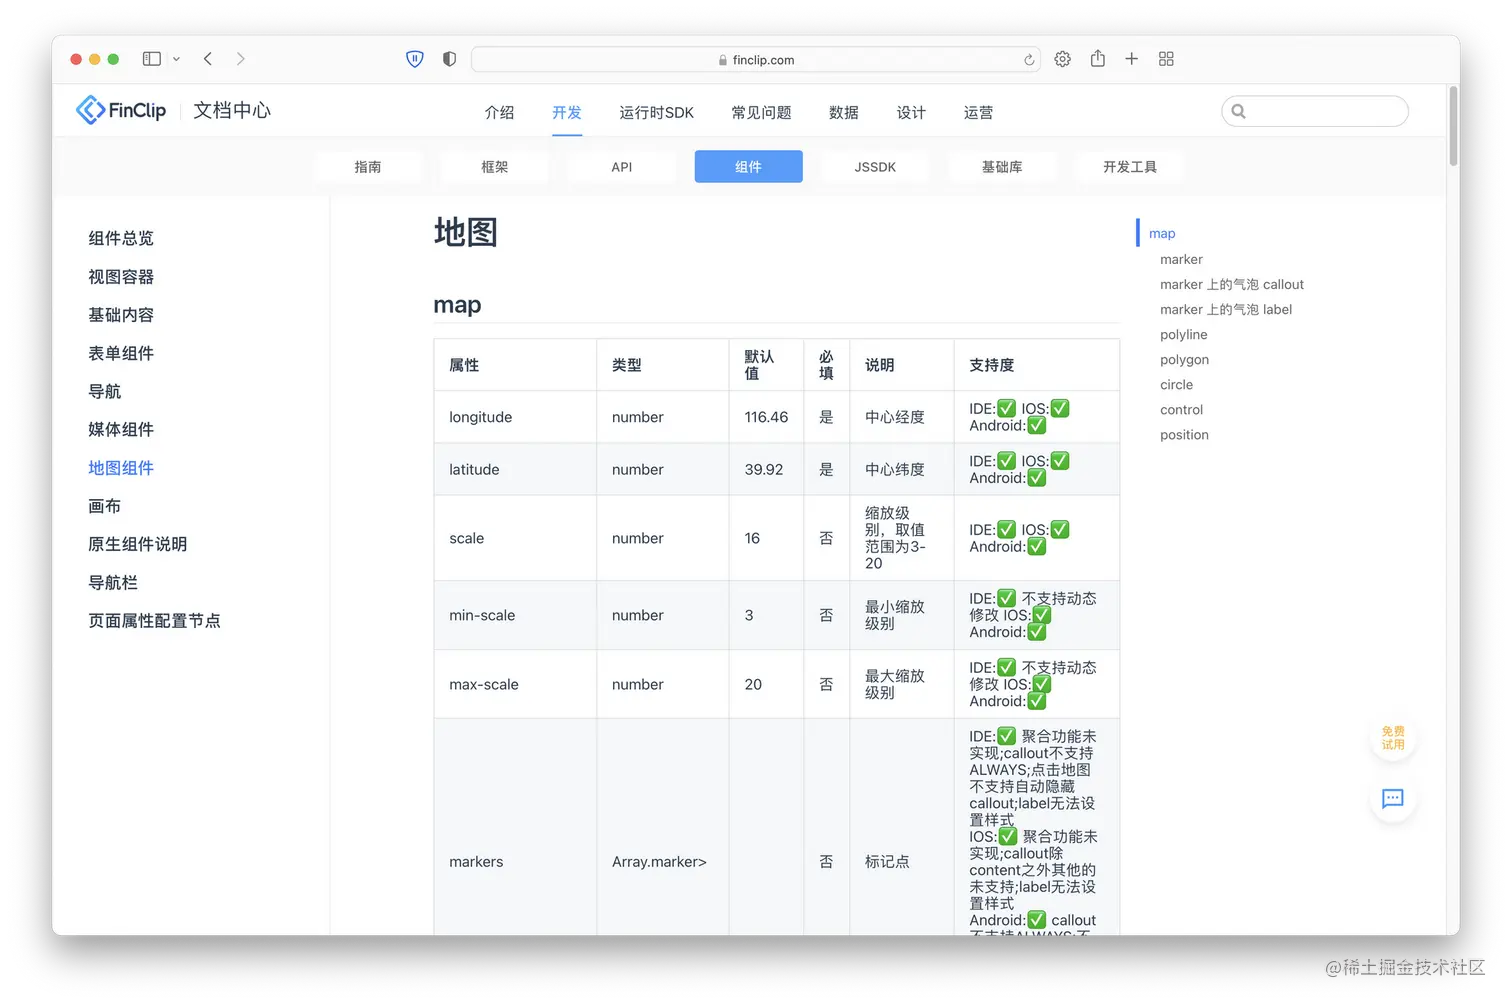Switch to the API tab
Screen dimensions: 1512x1004
pos(622,167)
